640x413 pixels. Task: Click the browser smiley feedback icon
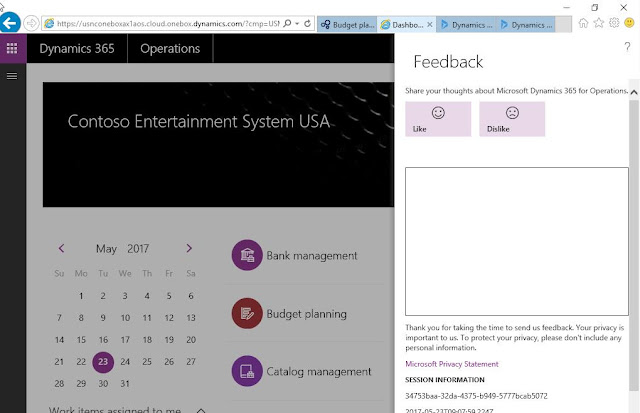click(x=630, y=23)
